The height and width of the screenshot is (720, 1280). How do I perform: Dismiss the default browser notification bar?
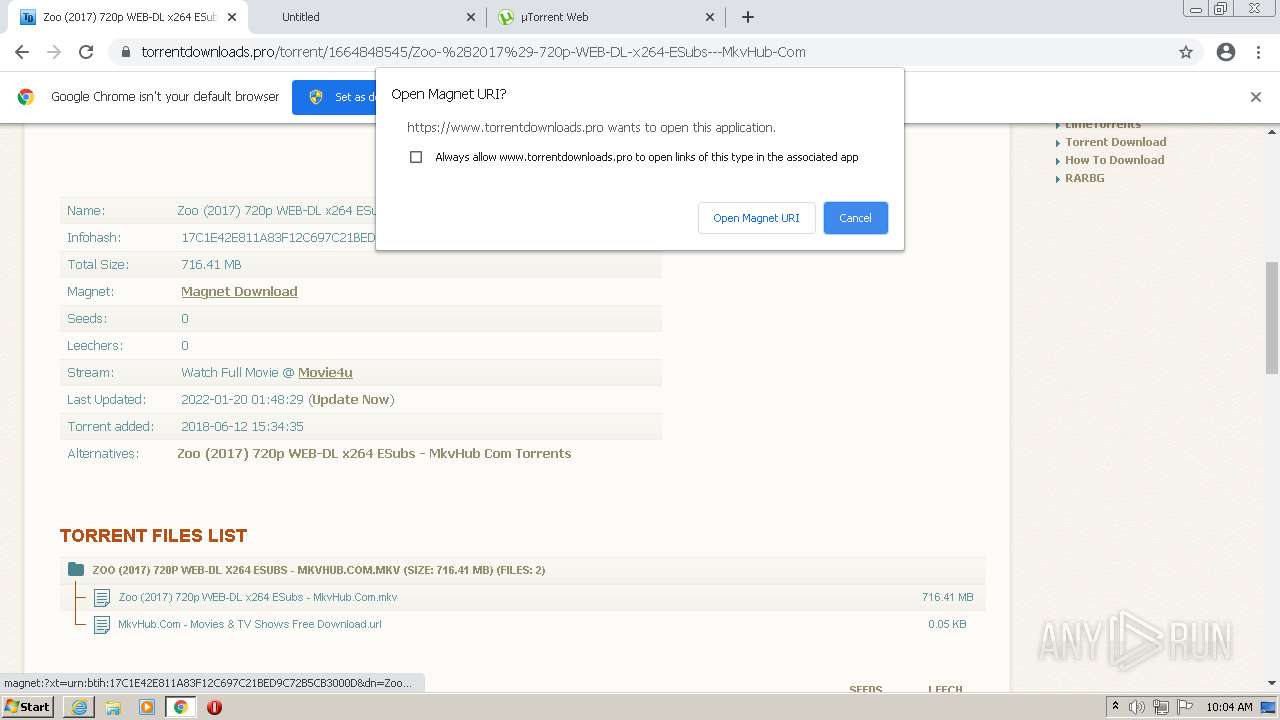point(1256,97)
